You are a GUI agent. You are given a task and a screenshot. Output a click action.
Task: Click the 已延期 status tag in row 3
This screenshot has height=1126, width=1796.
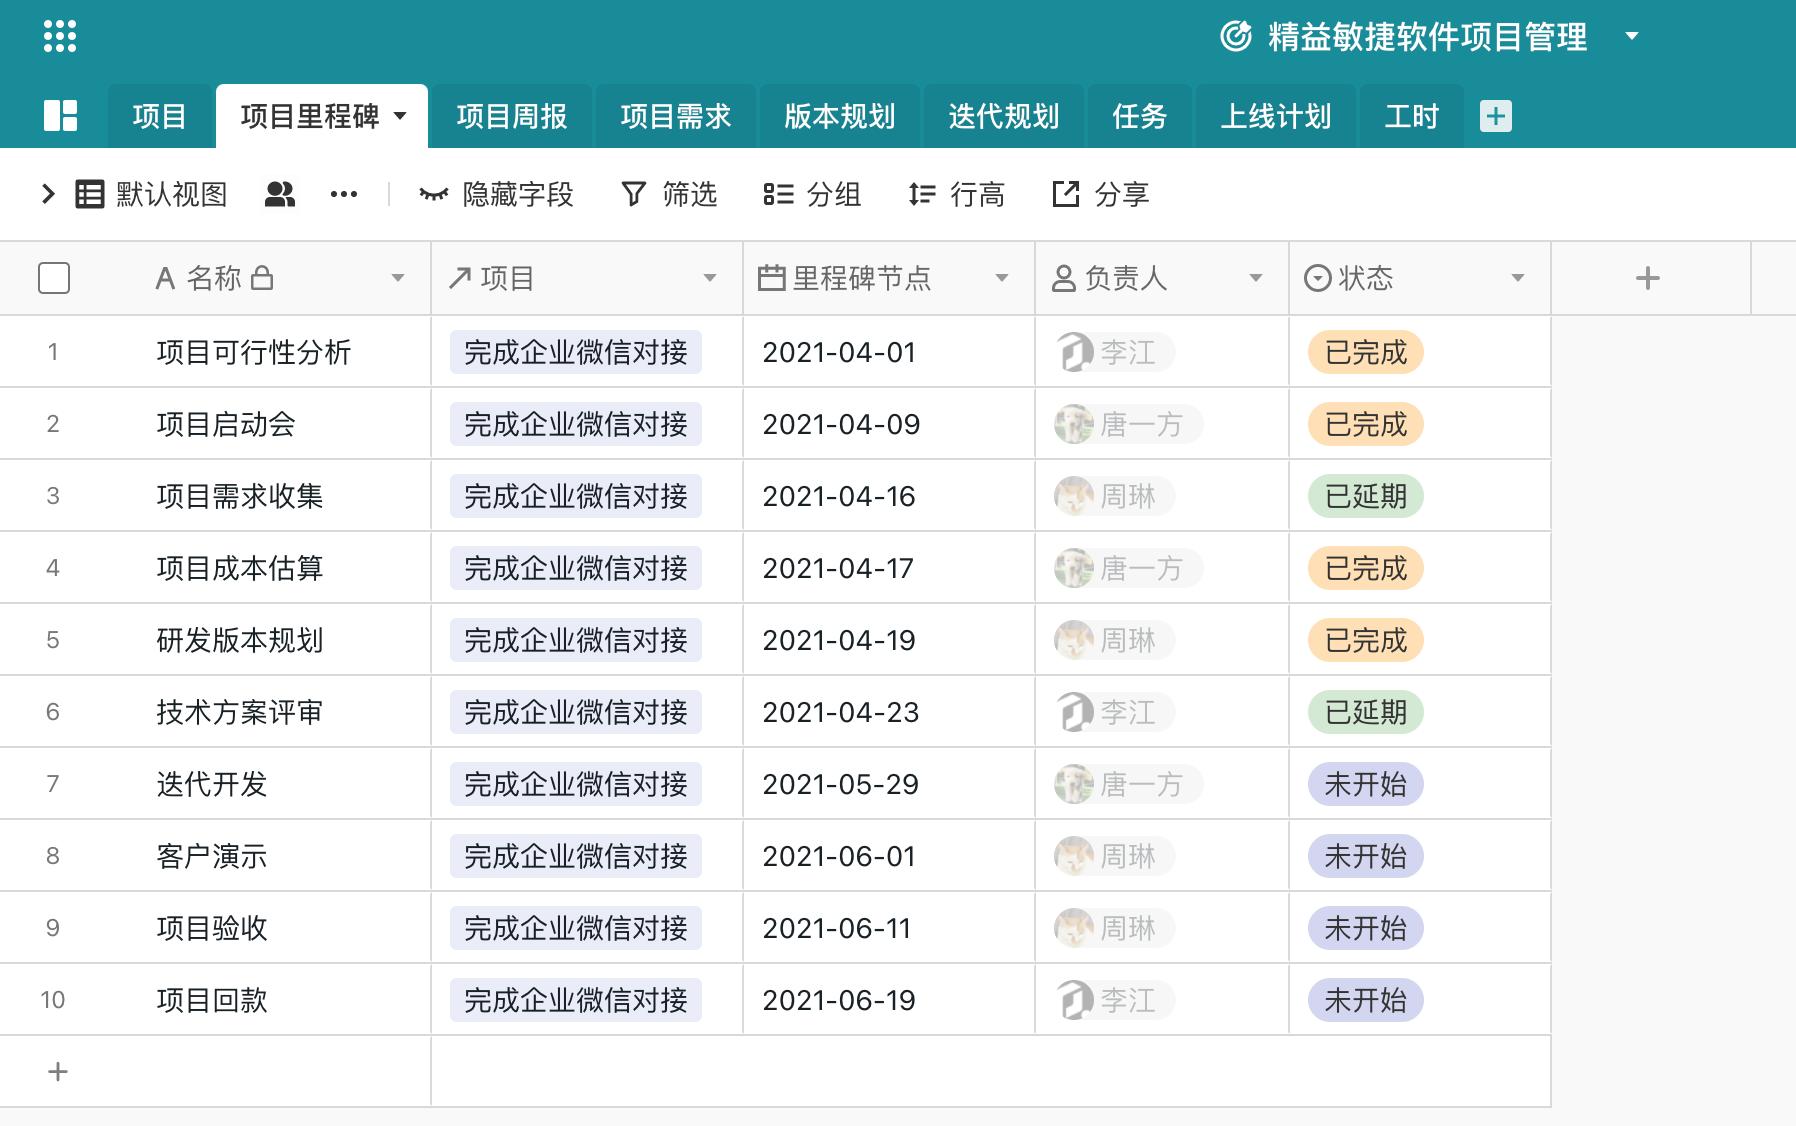(x=1365, y=496)
